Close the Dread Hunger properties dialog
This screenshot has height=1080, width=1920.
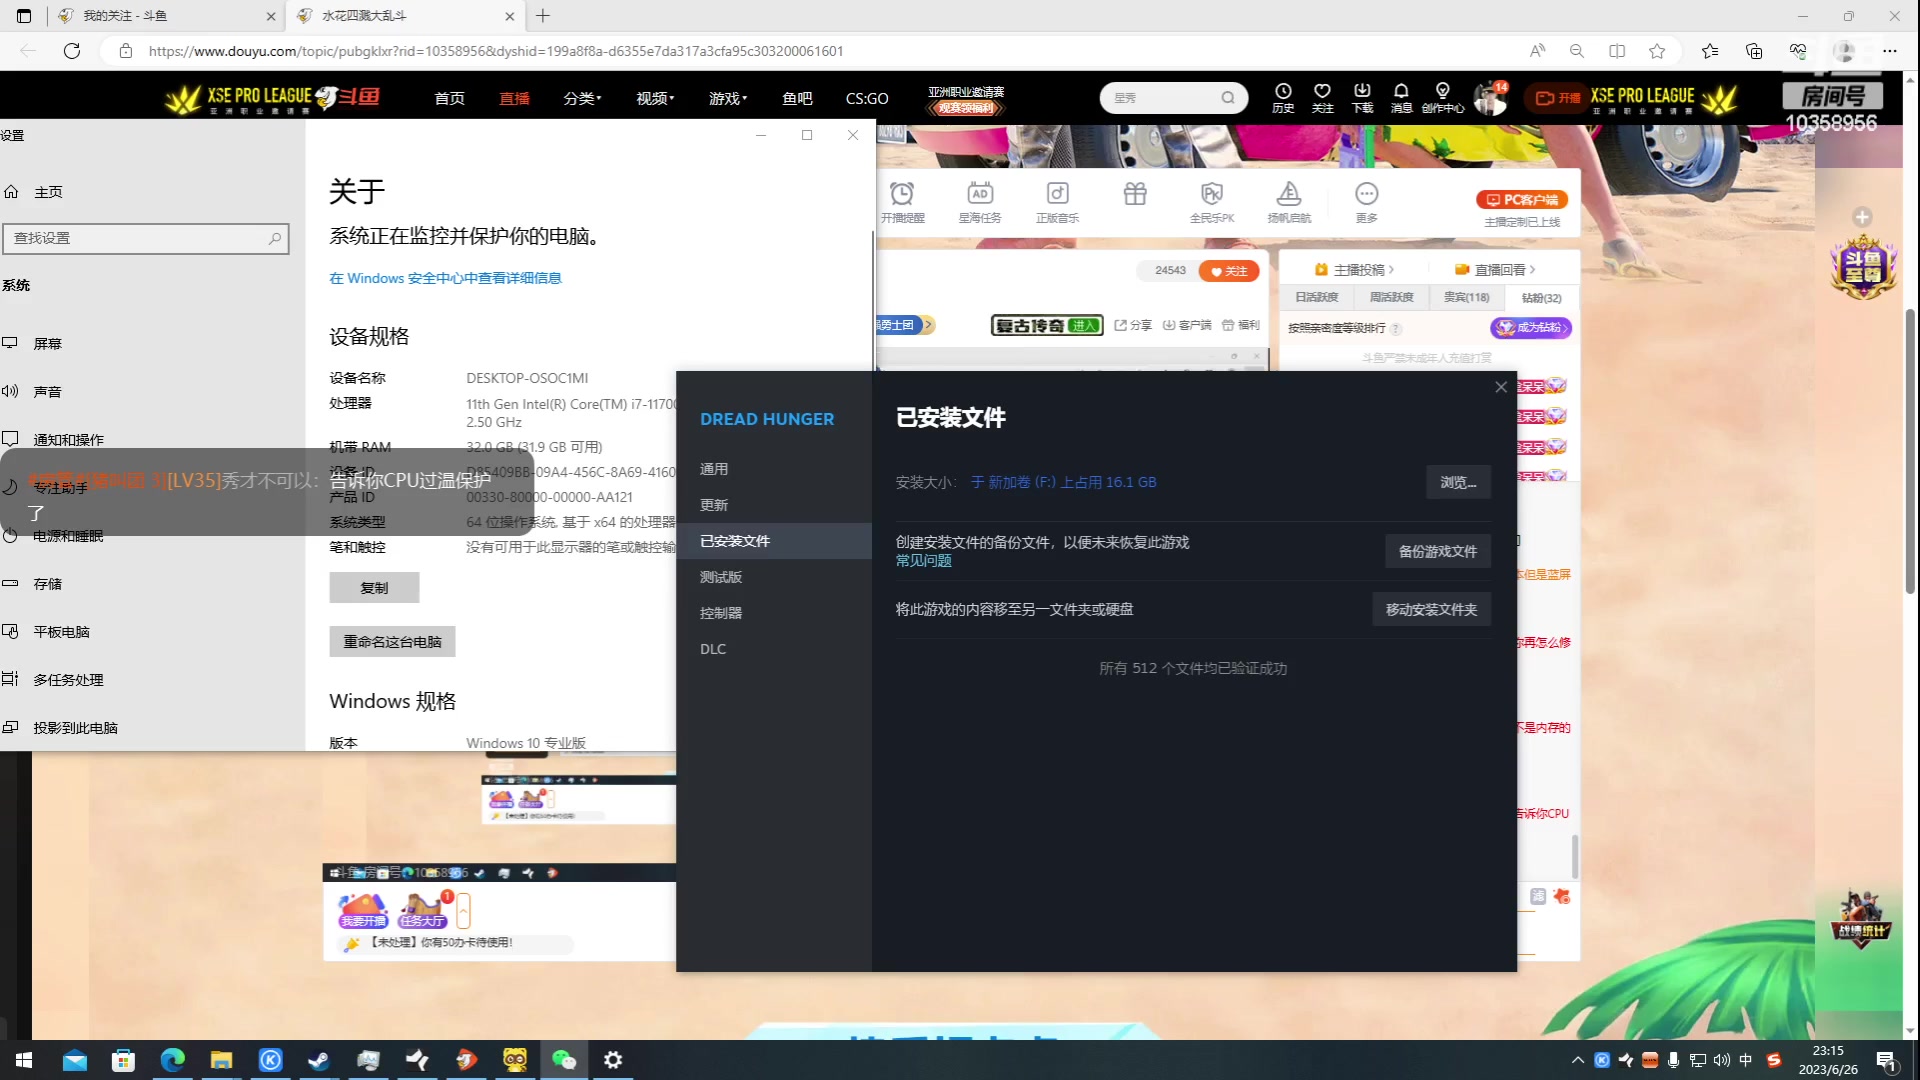click(1501, 387)
